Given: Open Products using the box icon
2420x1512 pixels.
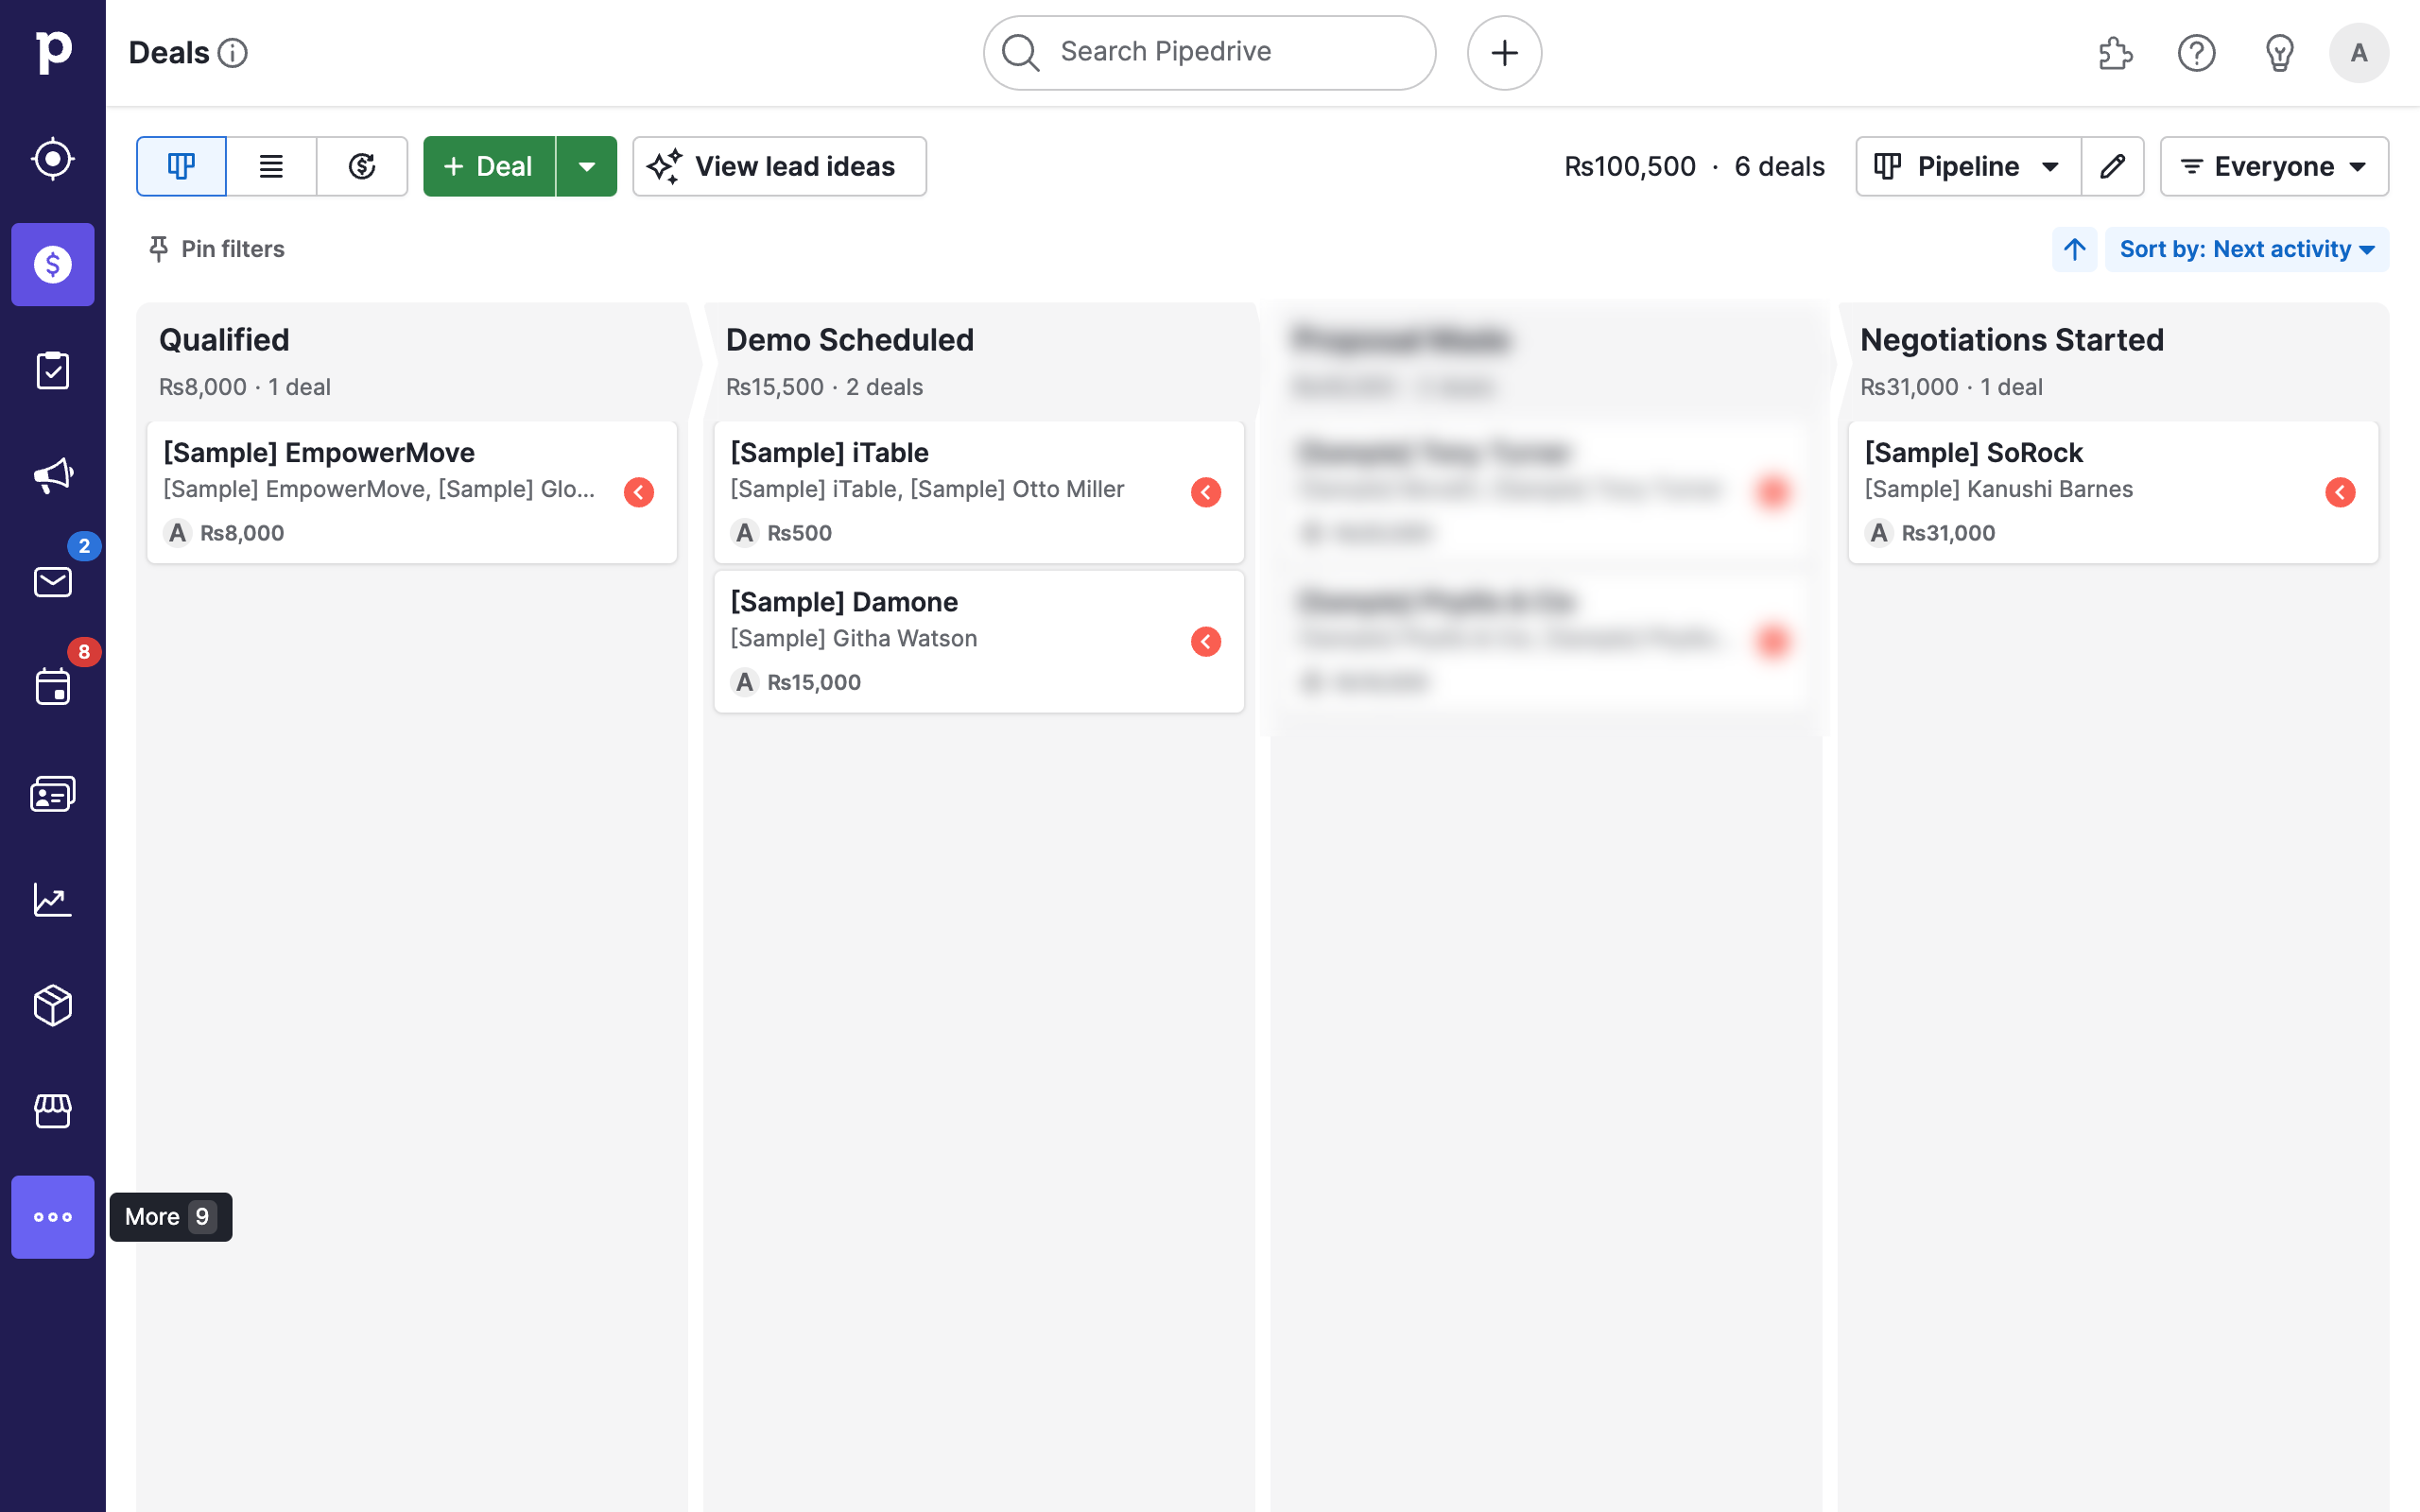Looking at the screenshot, I should tap(52, 1005).
